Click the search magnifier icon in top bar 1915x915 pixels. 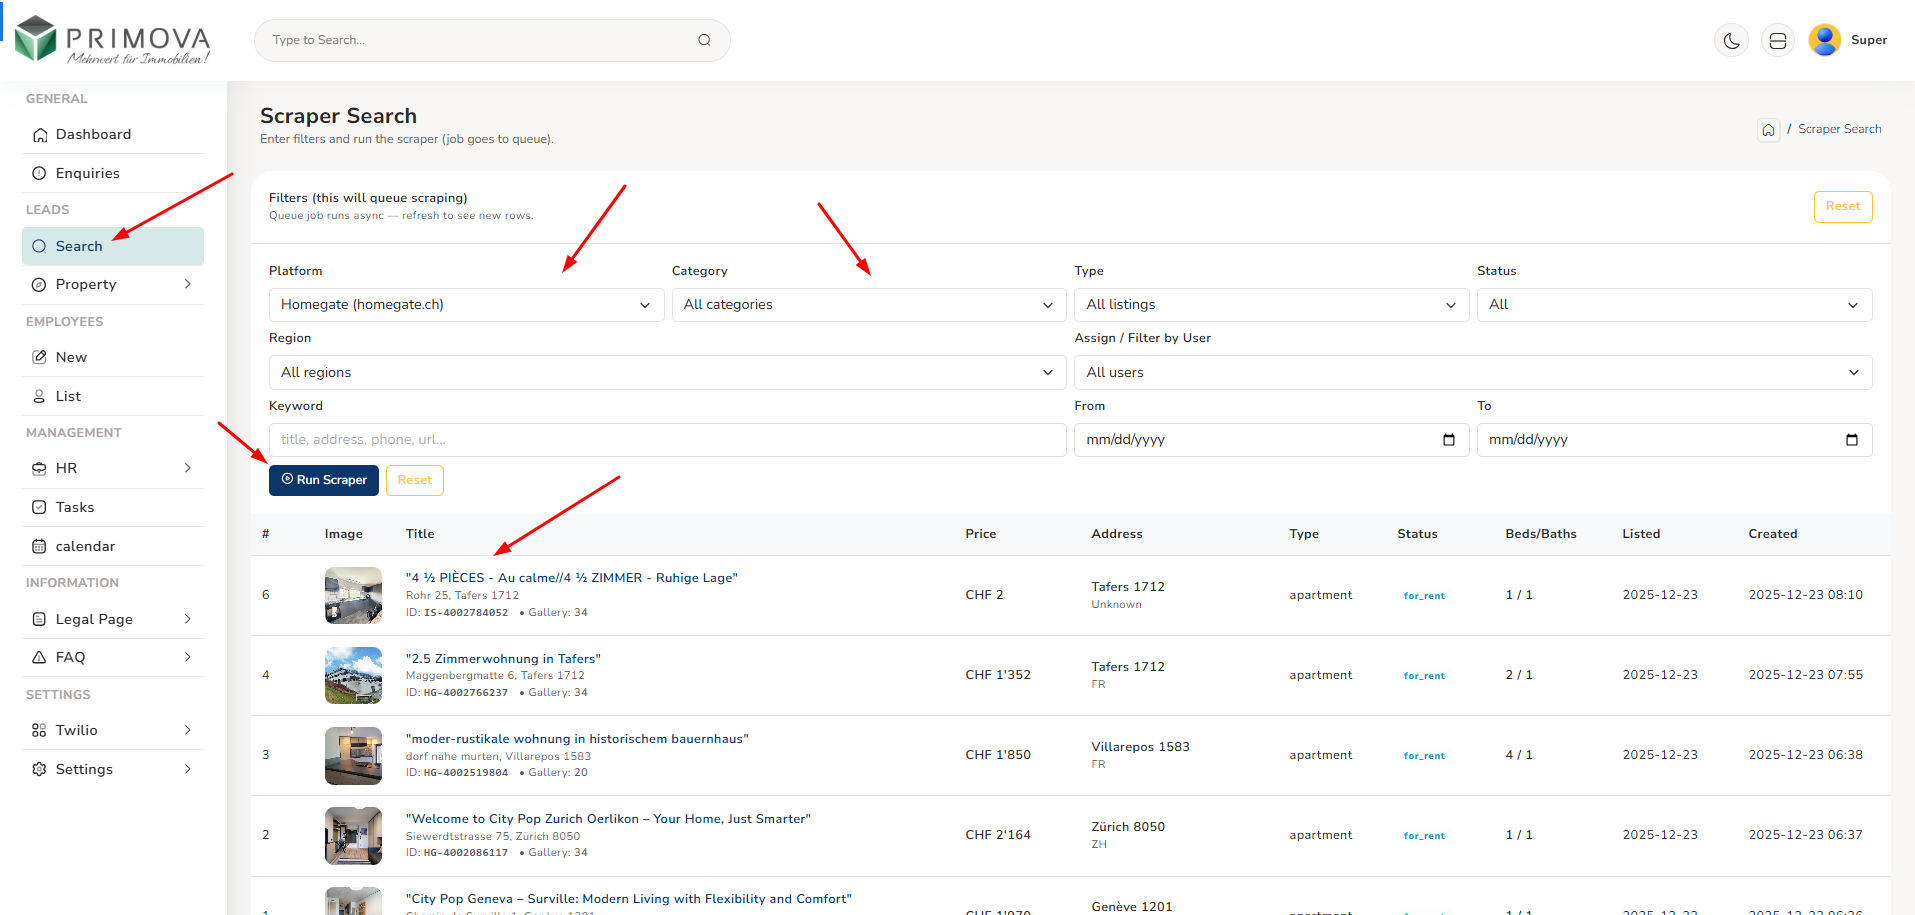click(704, 40)
